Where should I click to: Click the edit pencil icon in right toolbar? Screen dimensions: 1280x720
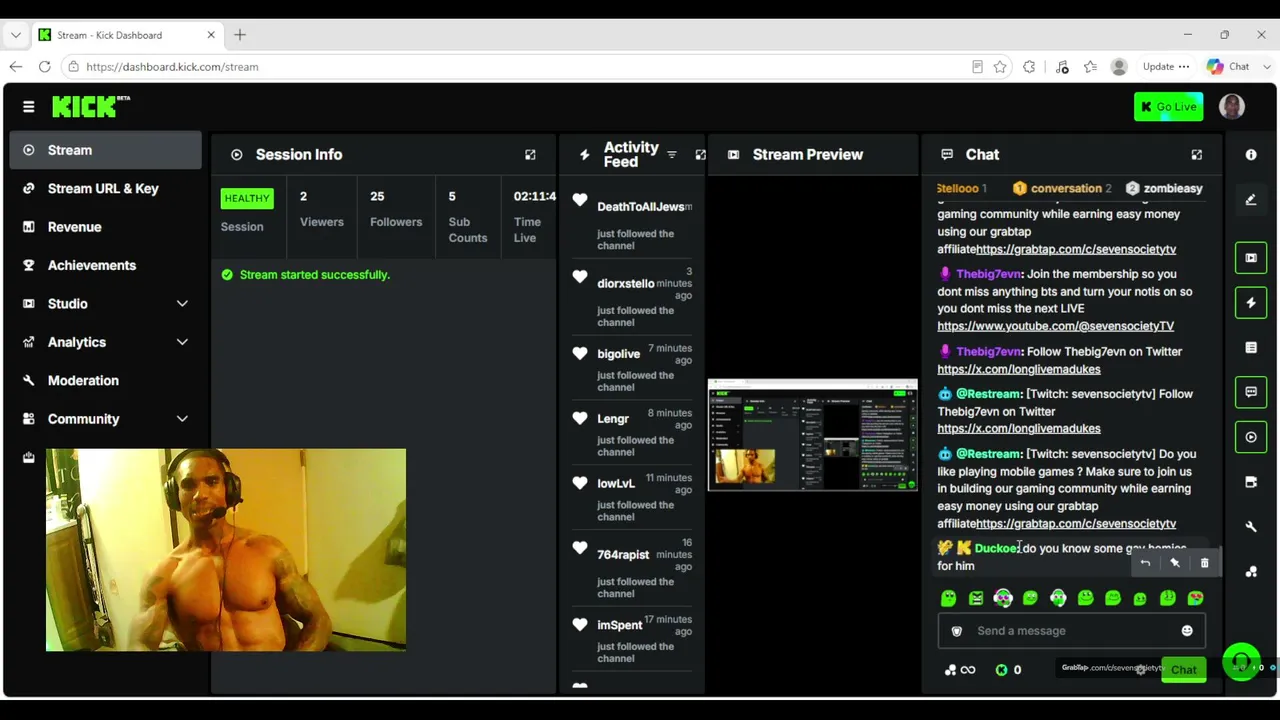coord(1251,200)
